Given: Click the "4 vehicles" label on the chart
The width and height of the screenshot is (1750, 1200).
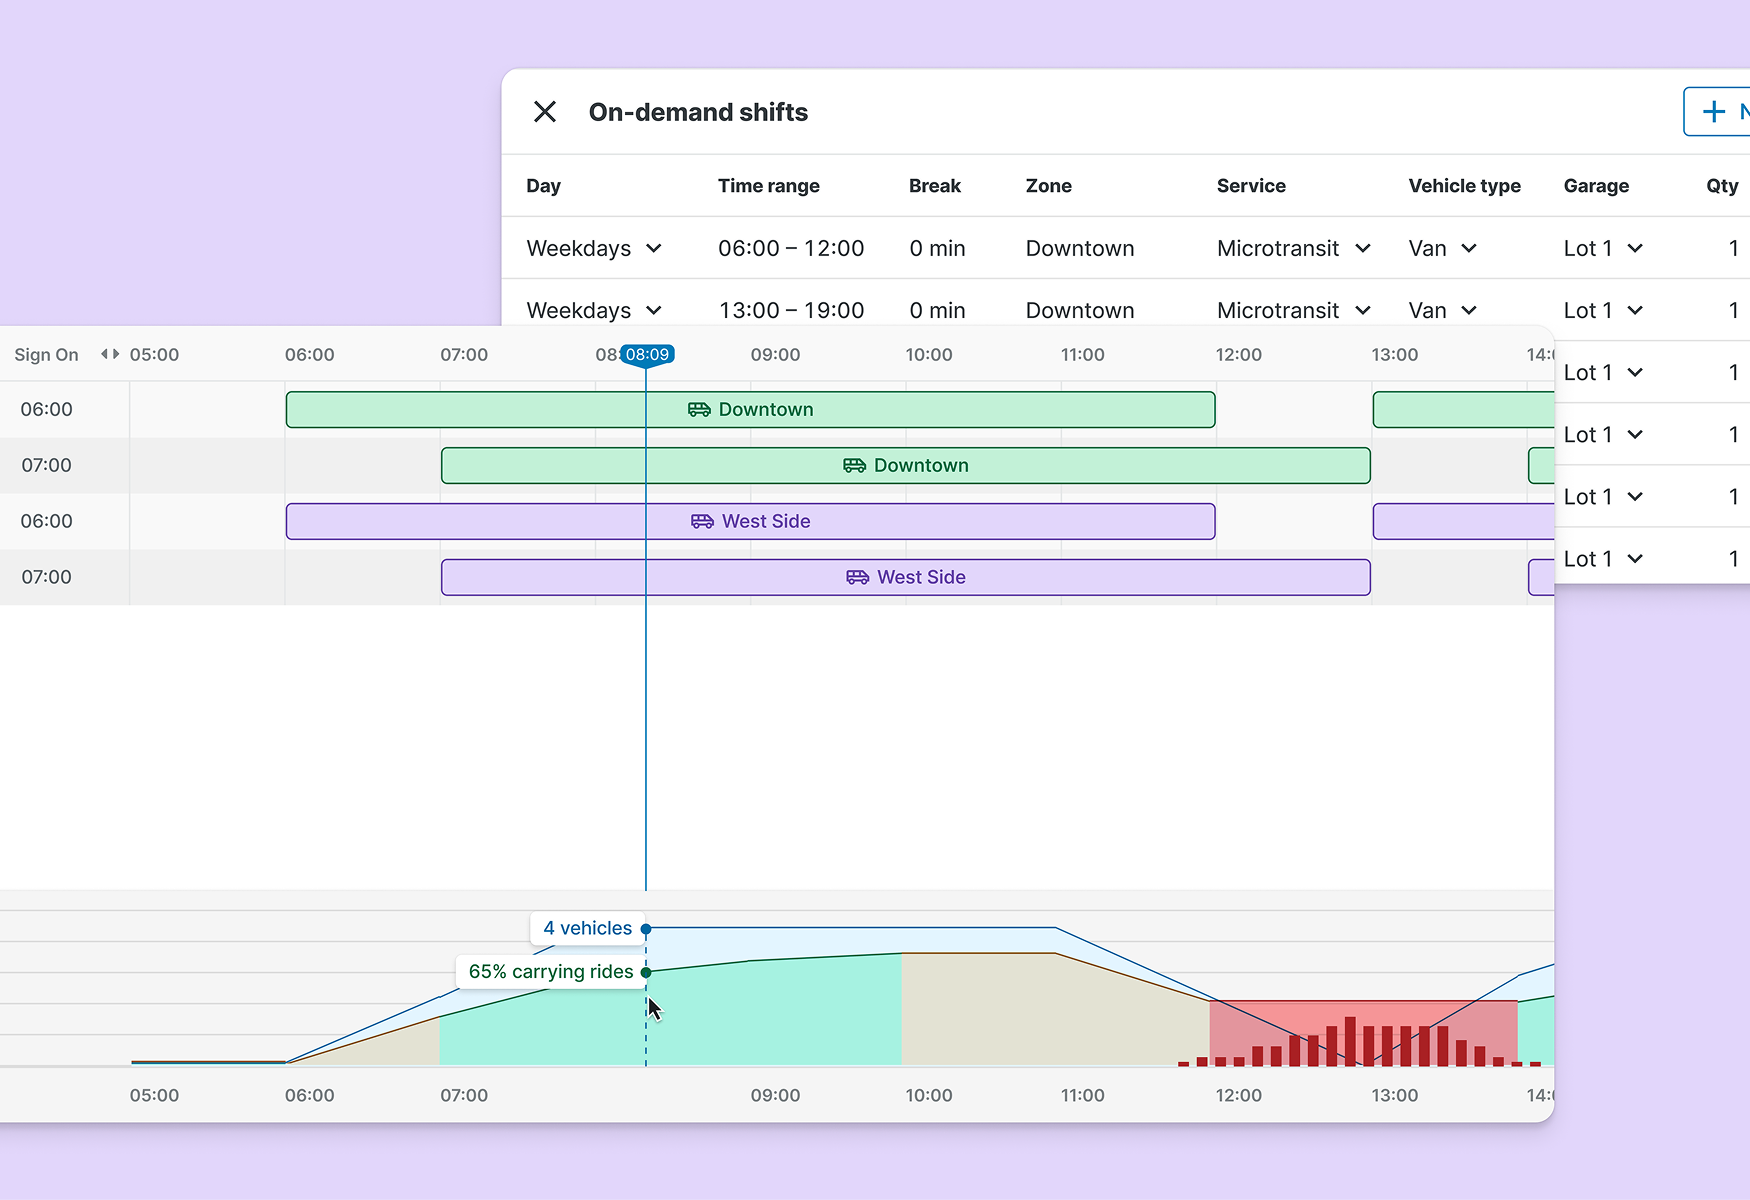Looking at the screenshot, I should [587, 928].
